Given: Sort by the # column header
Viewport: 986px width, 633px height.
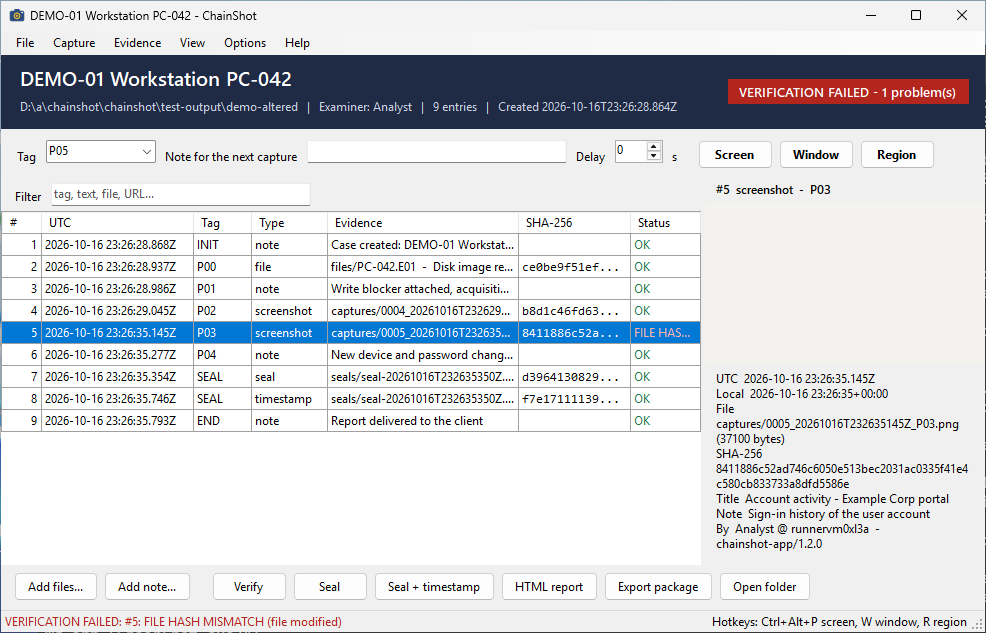Looking at the screenshot, I should (x=22, y=223).
